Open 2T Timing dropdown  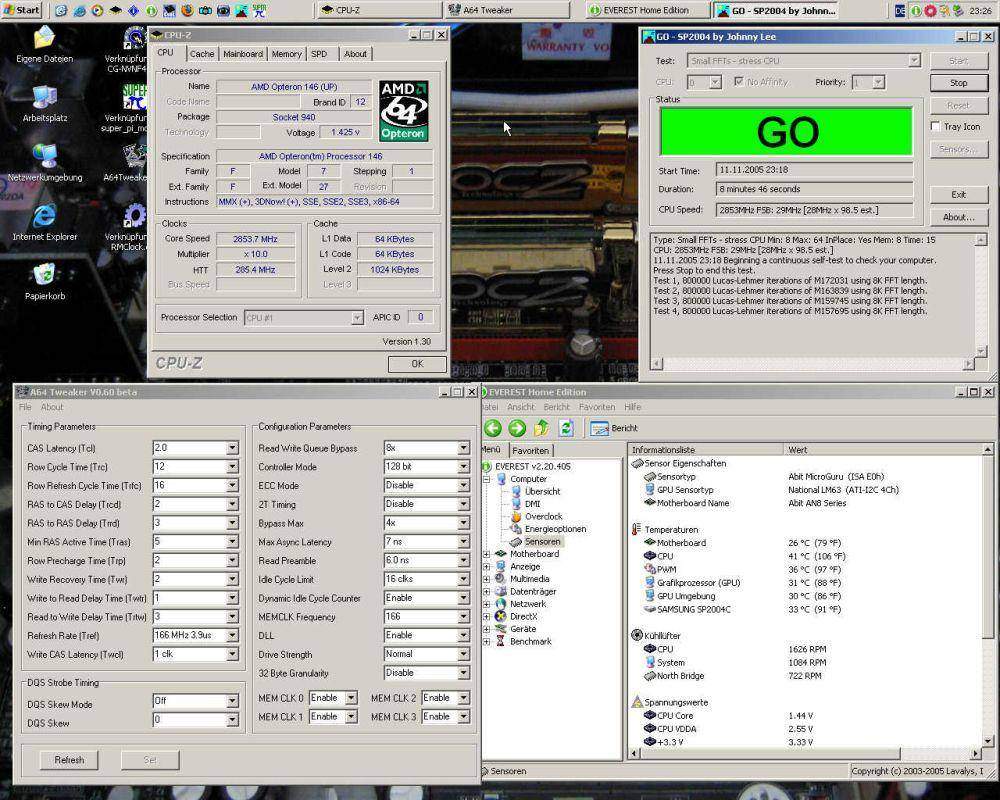[464, 505]
